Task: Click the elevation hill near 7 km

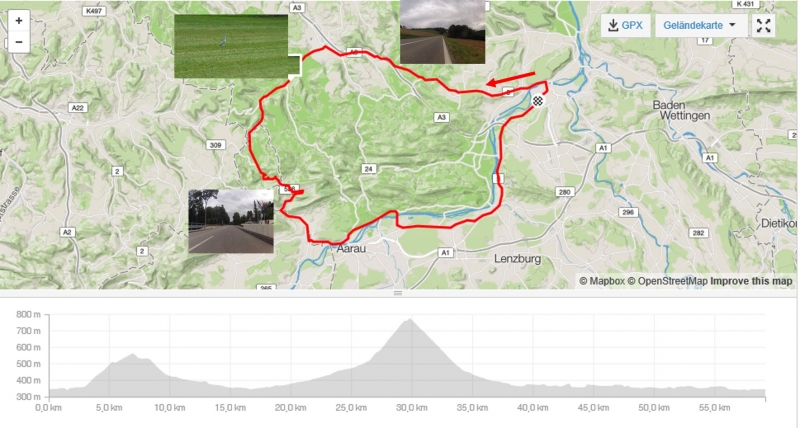Action: coord(133,355)
